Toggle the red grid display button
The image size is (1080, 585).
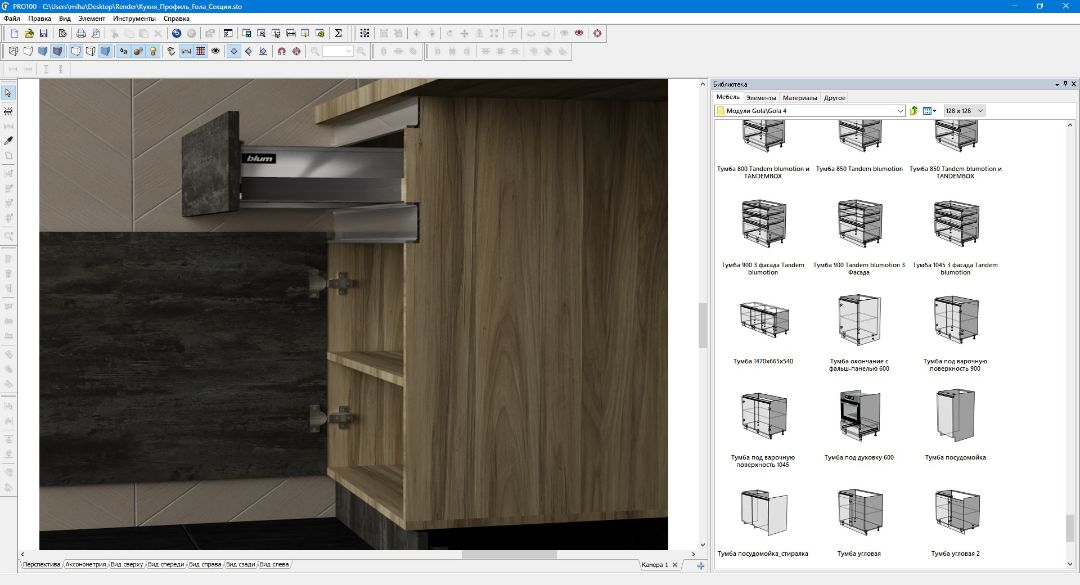(x=200, y=51)
